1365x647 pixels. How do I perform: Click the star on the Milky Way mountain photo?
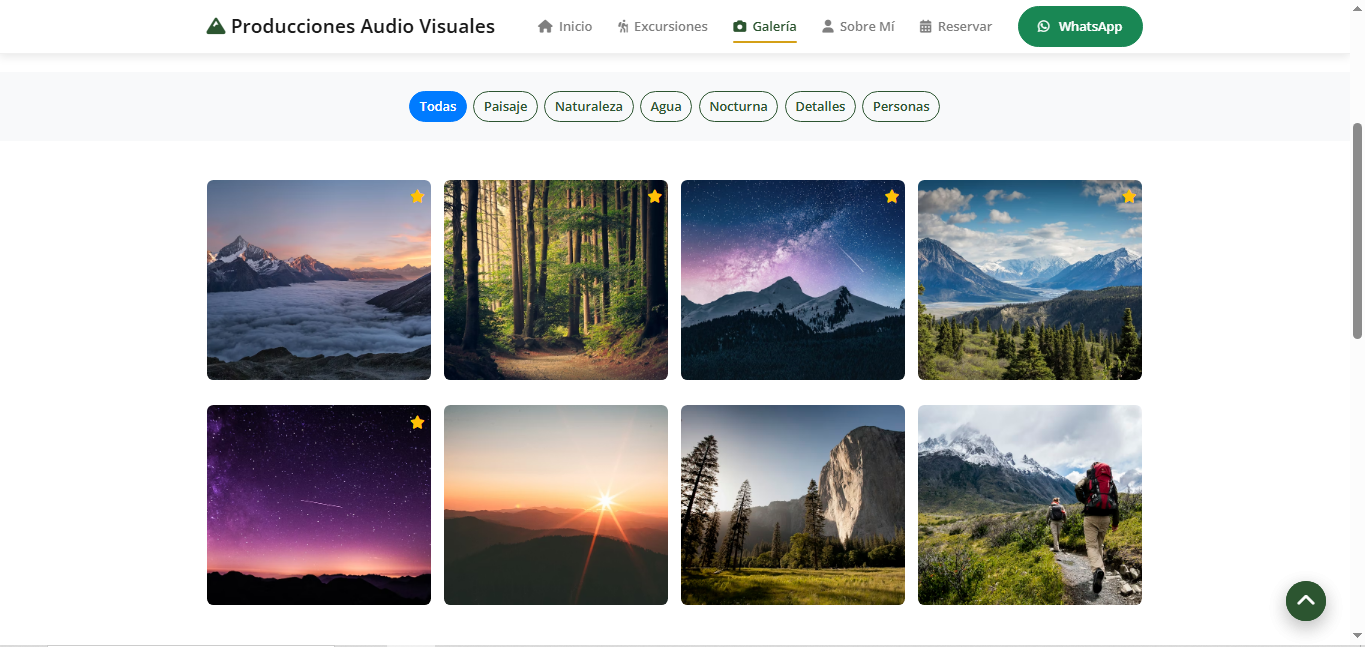pos(892,197)
